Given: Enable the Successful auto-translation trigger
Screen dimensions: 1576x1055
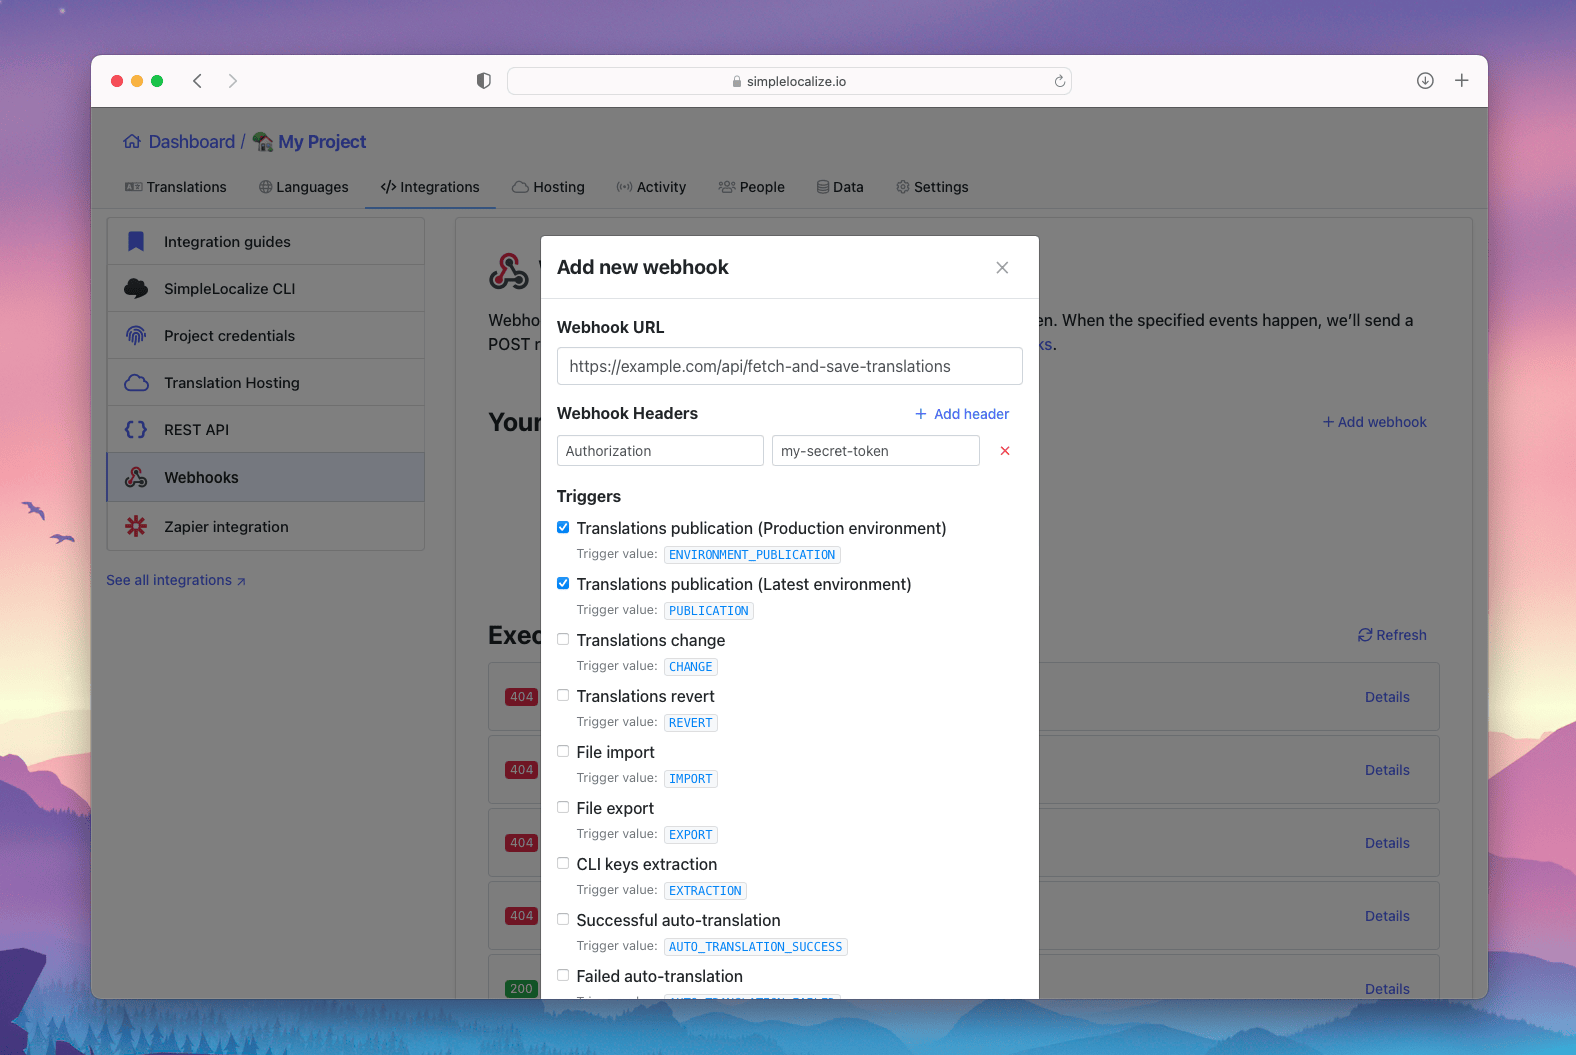Looking at the screenshot, I should [x=563, y=920].
